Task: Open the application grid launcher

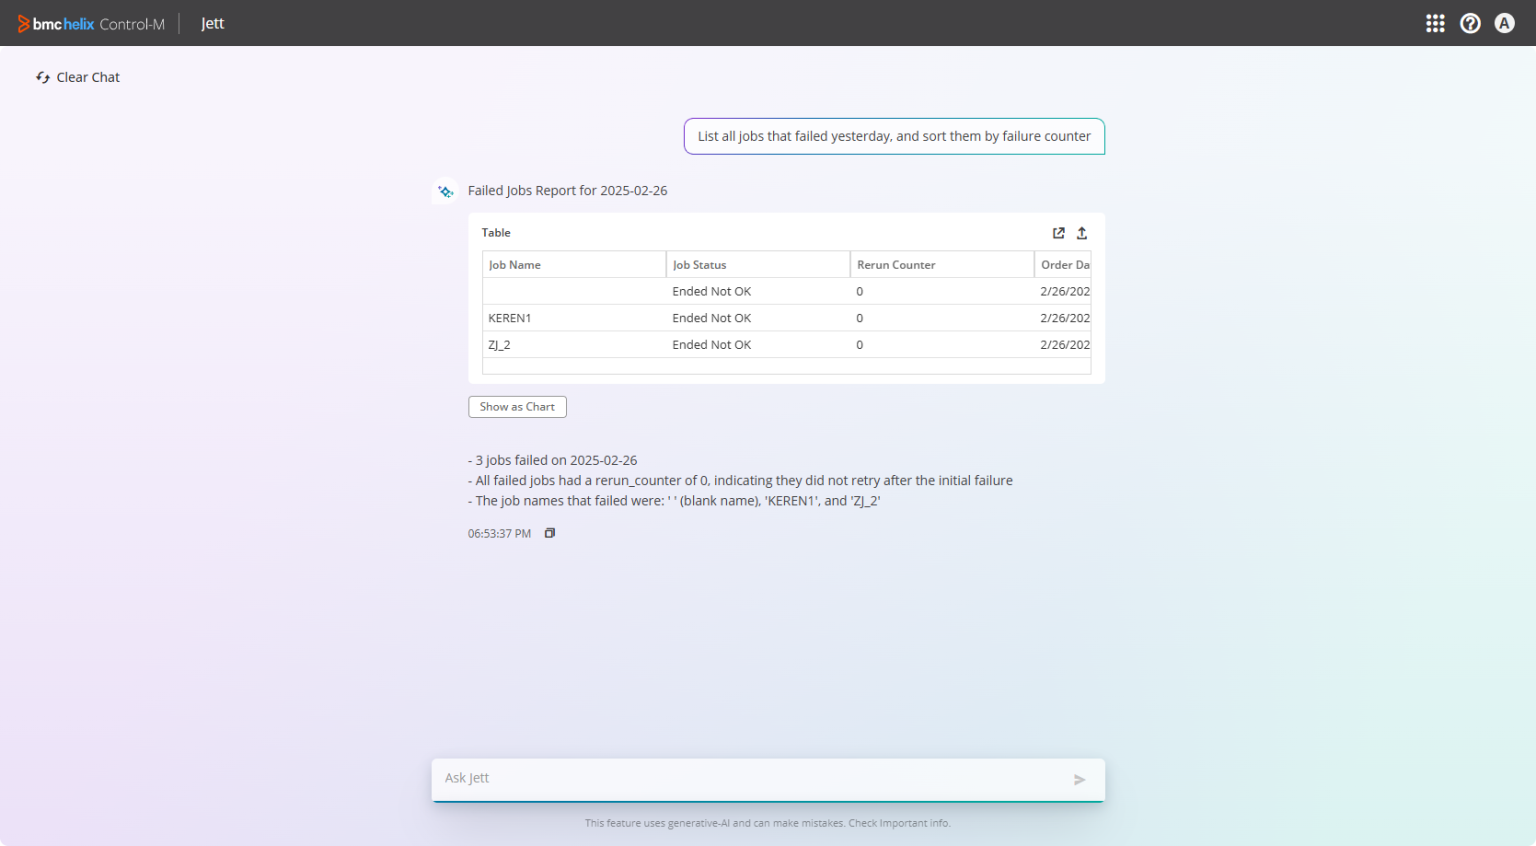Action: pos(1435,22)
